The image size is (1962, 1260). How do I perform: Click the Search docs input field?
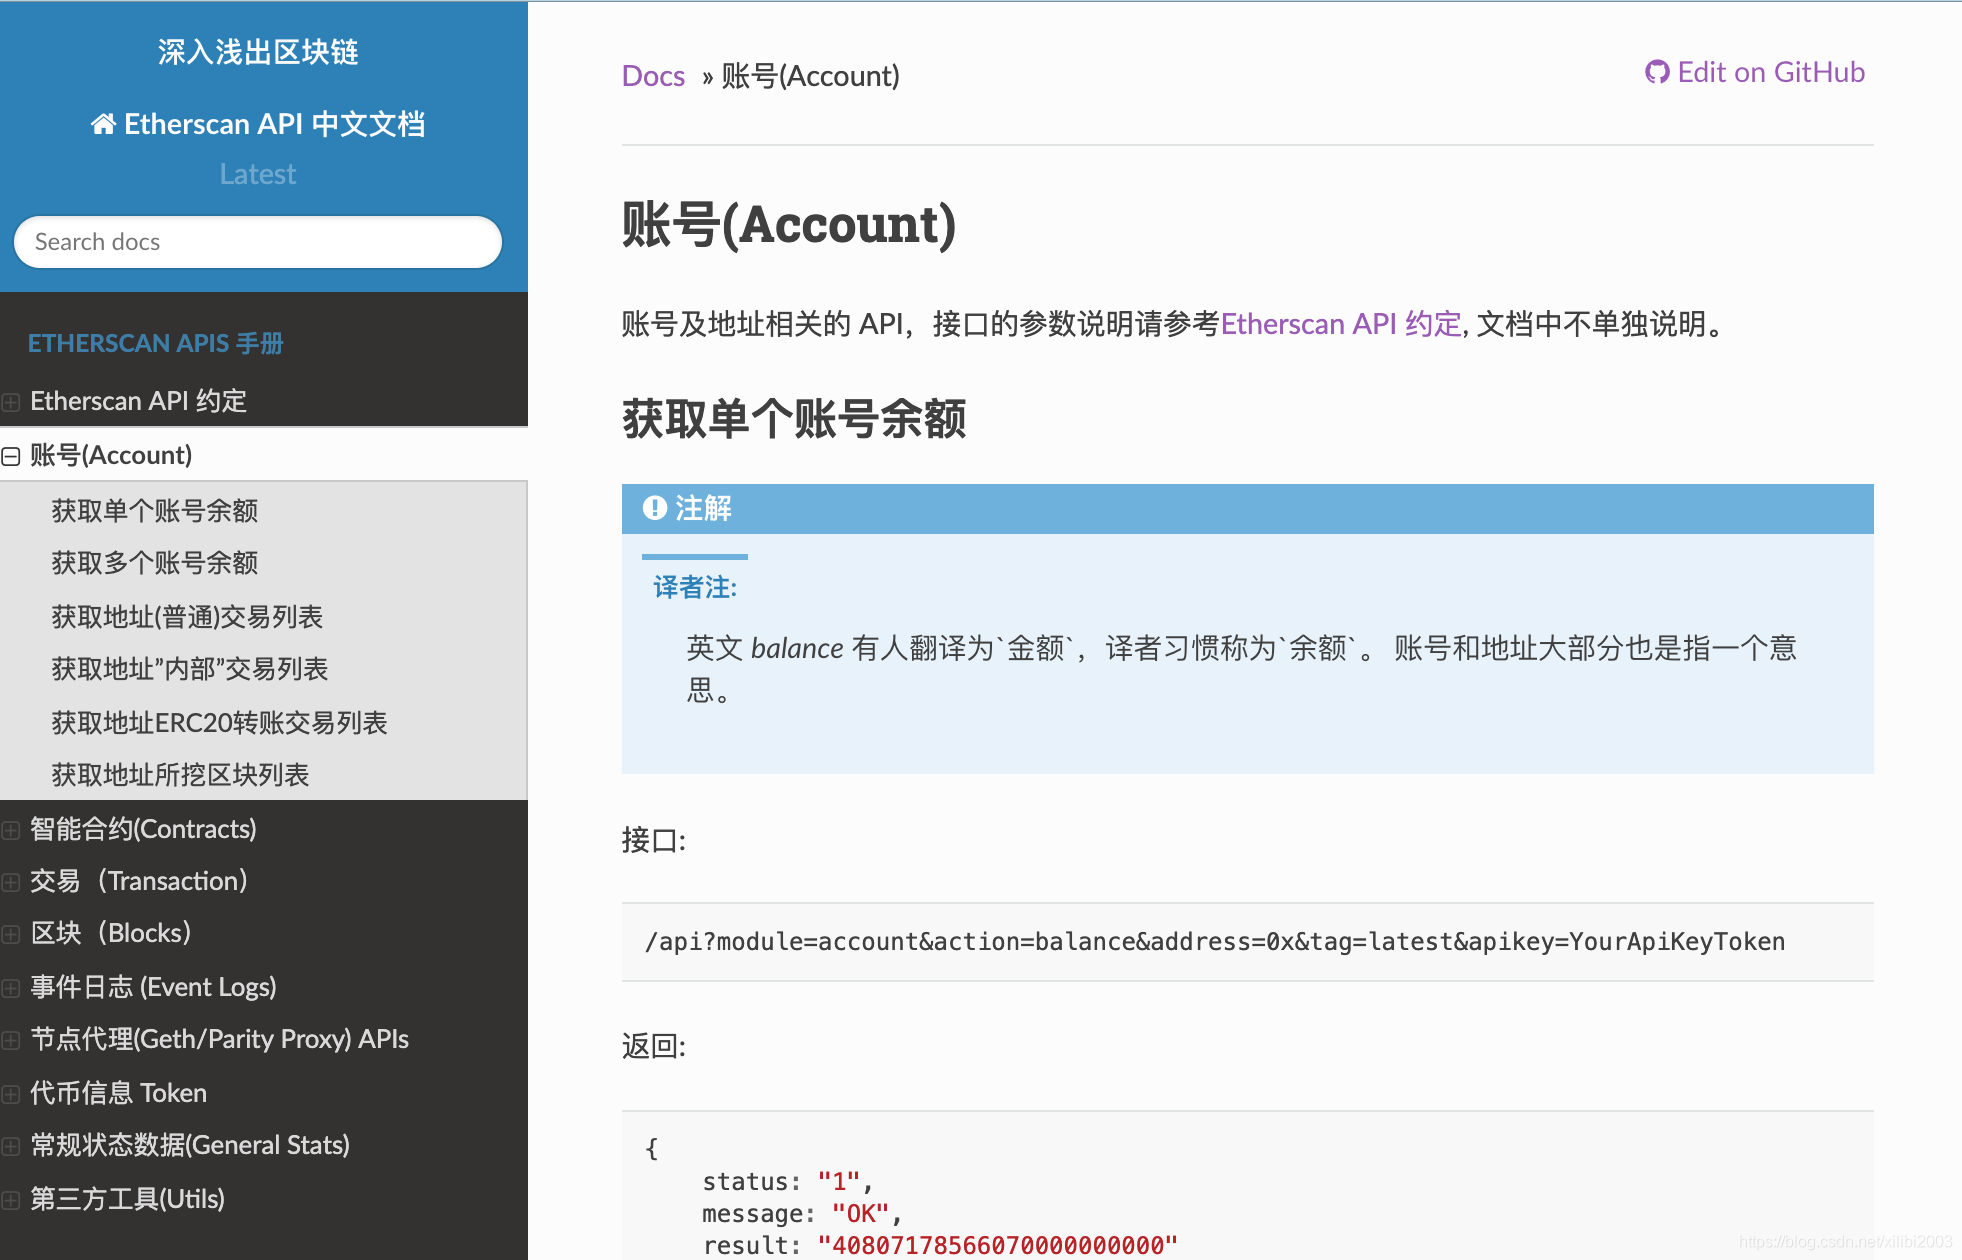click(257, 239)
